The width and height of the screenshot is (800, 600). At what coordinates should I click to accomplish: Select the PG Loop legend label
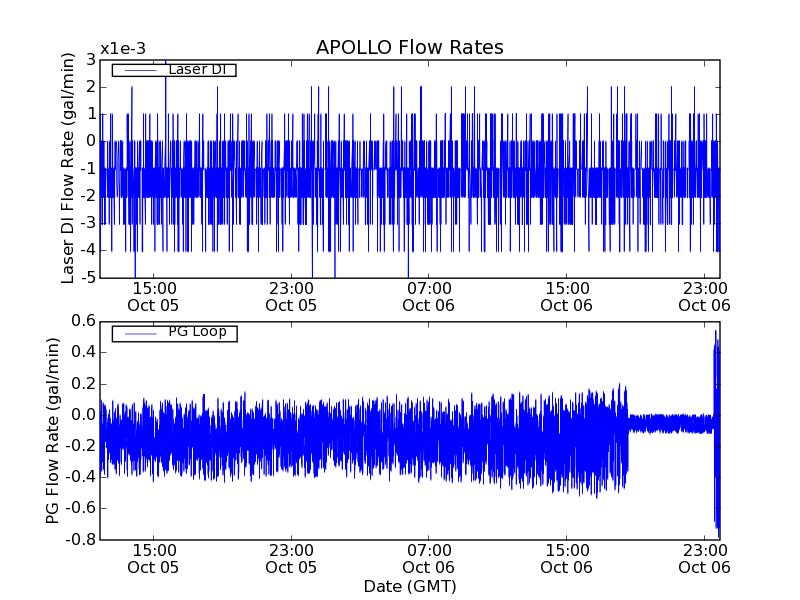196,332
